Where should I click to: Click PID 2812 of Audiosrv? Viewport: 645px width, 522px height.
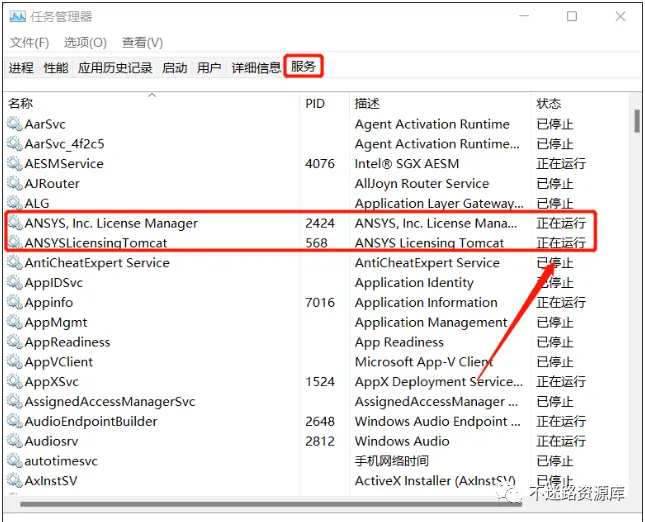[320, 441]
